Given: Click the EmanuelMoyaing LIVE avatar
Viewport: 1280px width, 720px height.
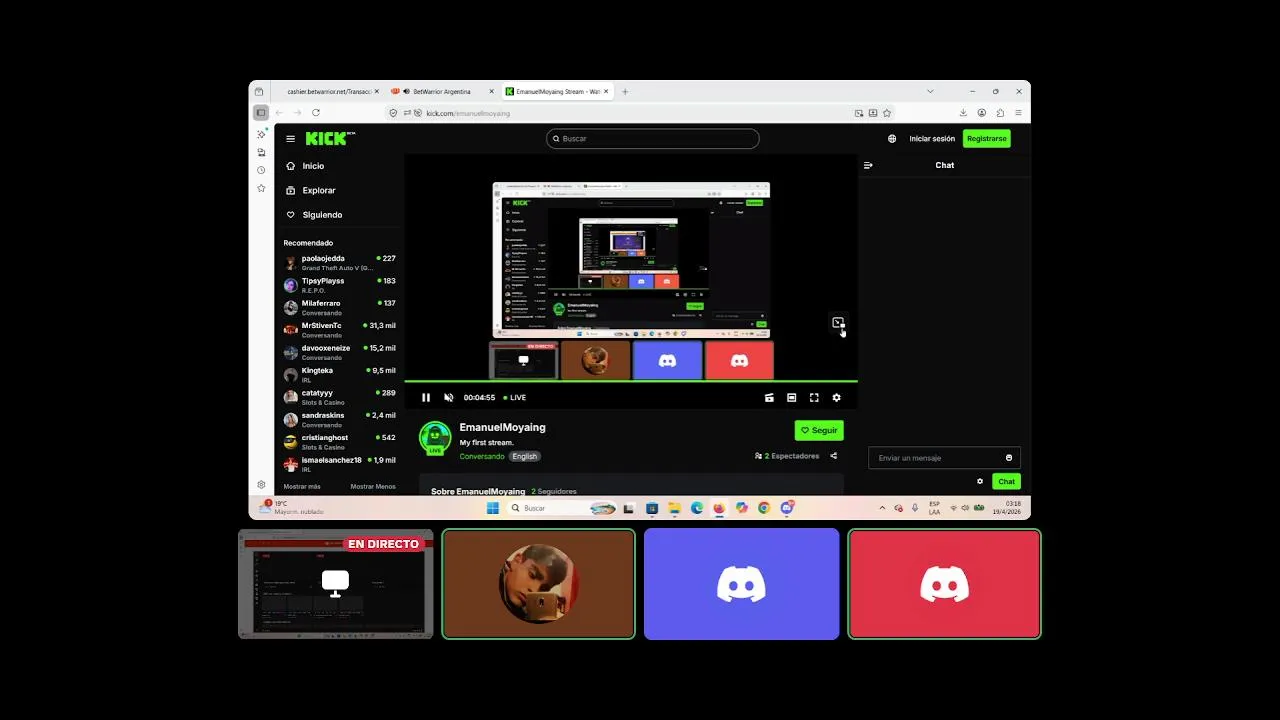Looking at the screenshot, I should pyautogui.click(x=435, y=438).
